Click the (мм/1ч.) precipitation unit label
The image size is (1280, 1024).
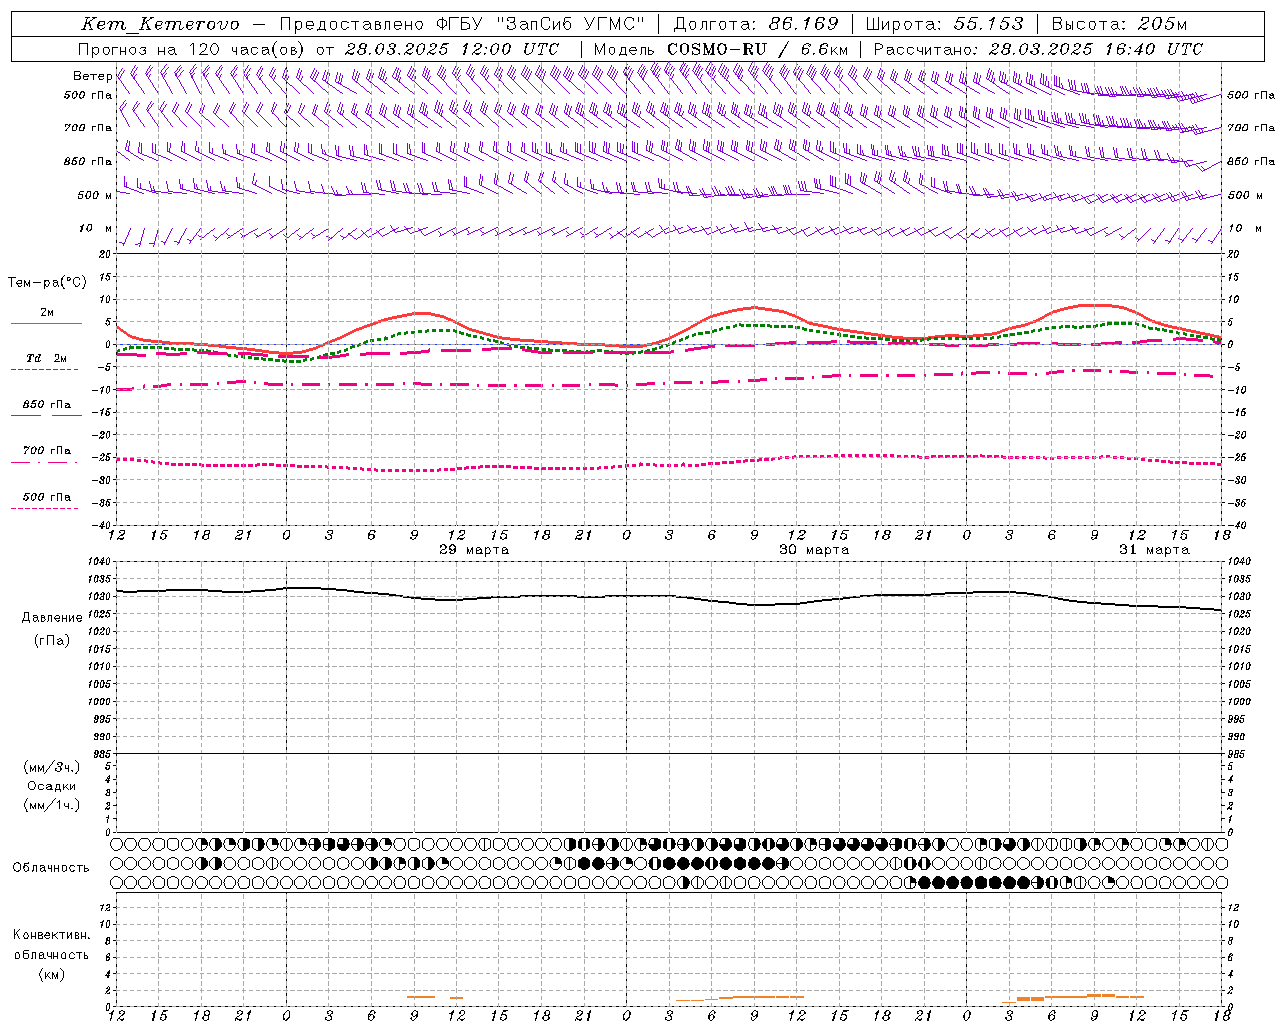pos(52,805)
